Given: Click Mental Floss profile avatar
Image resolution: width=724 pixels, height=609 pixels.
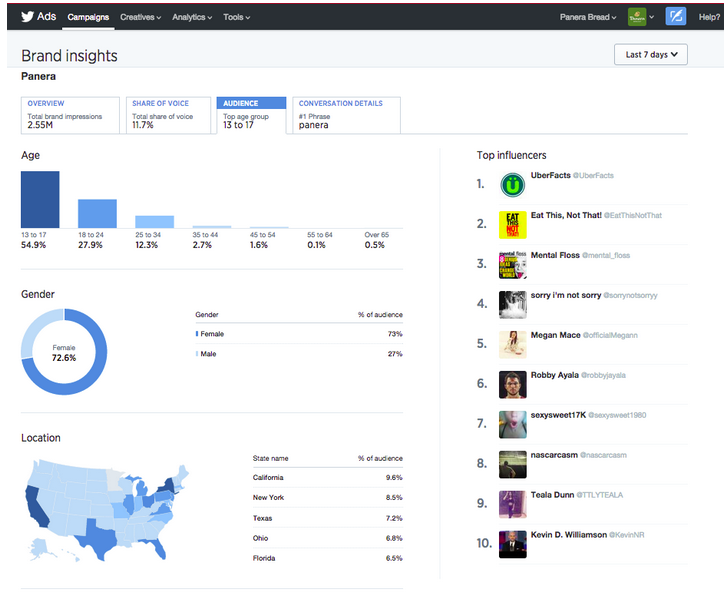Looking at the screenshot, I should click(512, 264).
